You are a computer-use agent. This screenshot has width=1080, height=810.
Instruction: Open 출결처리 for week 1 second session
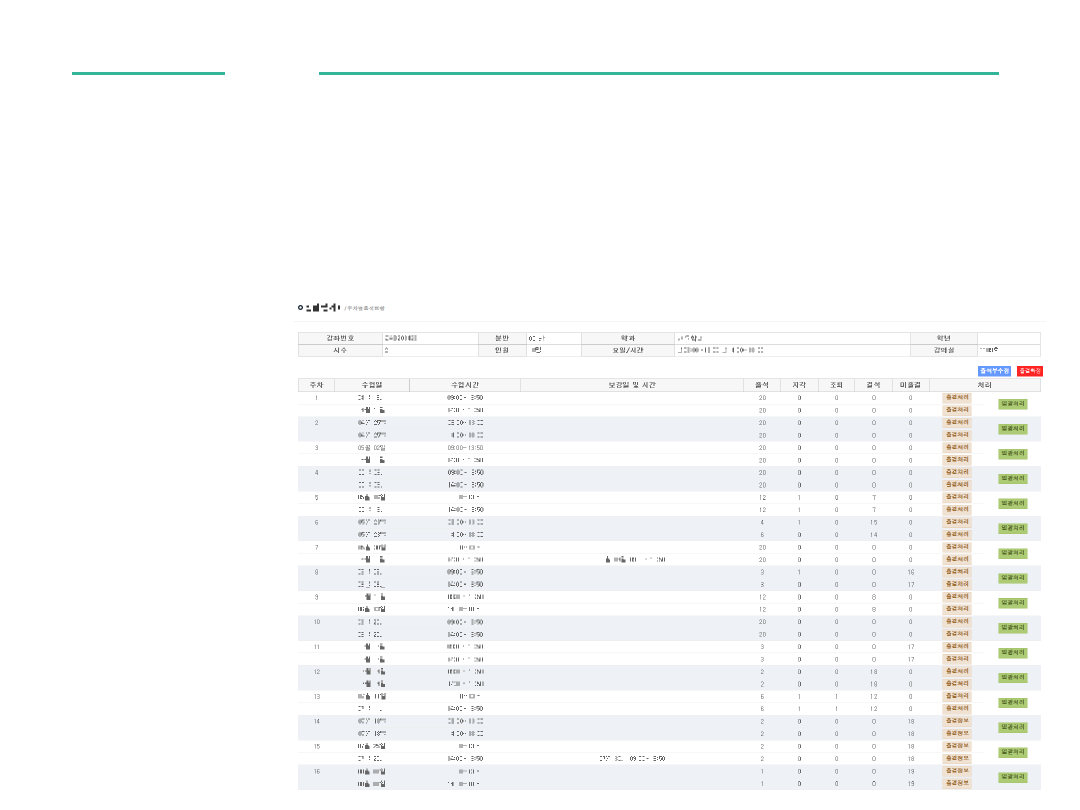[956, 410]
